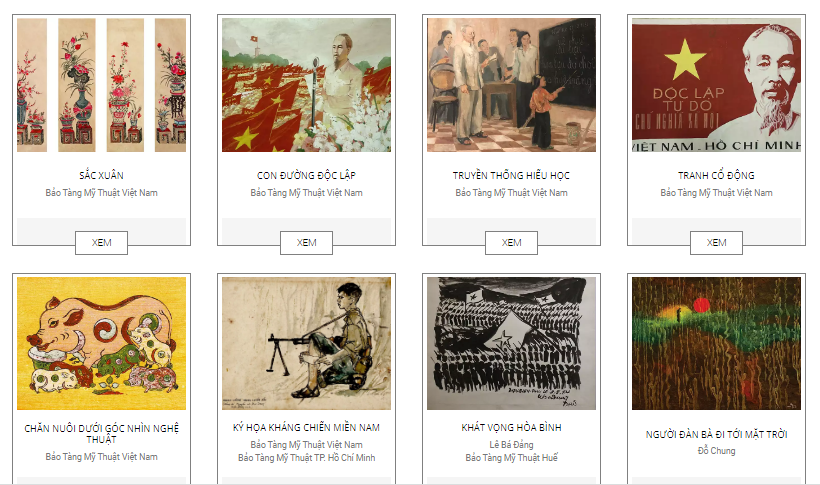Open Ký Họa Kháng Chiến Miền Nam title
The width and height of the screenshot is (820, 485).
click(306, 427)
